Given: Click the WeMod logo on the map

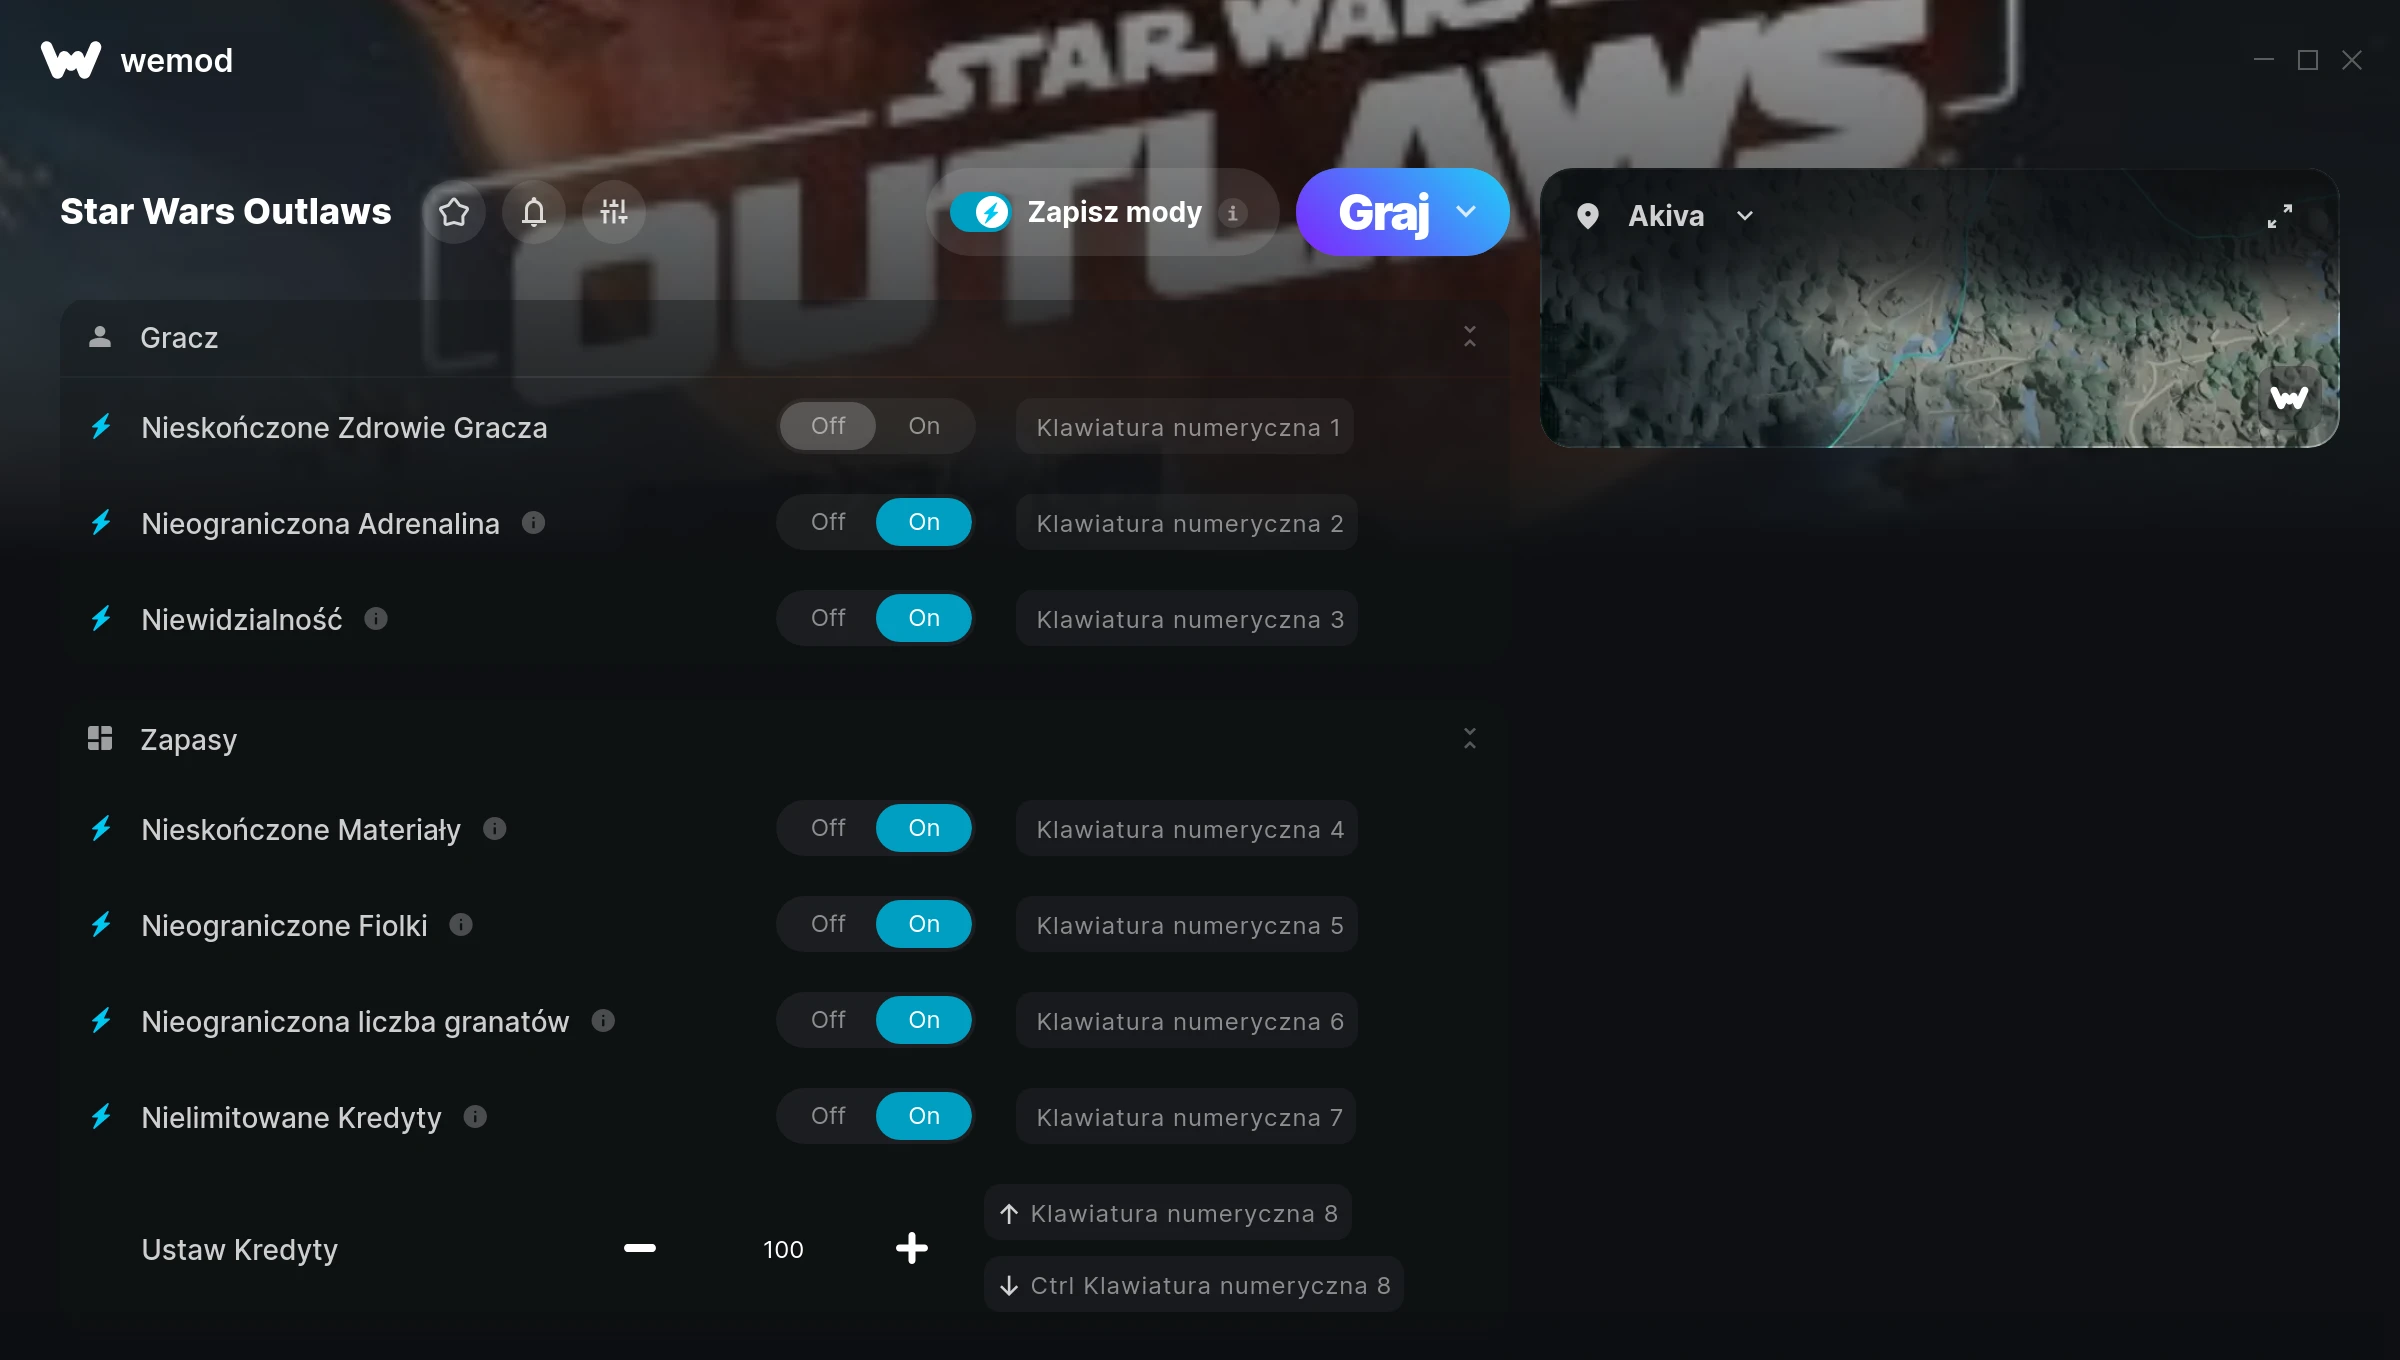Looking at the screenshot, I should coord(2289,398).
